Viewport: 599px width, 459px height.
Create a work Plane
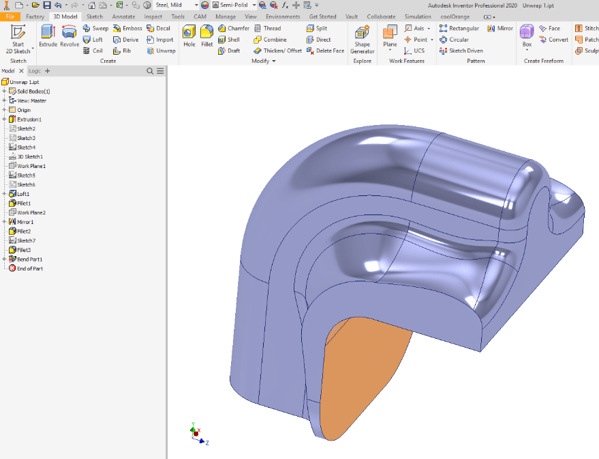pyautogui.click(x=390, y=37)
